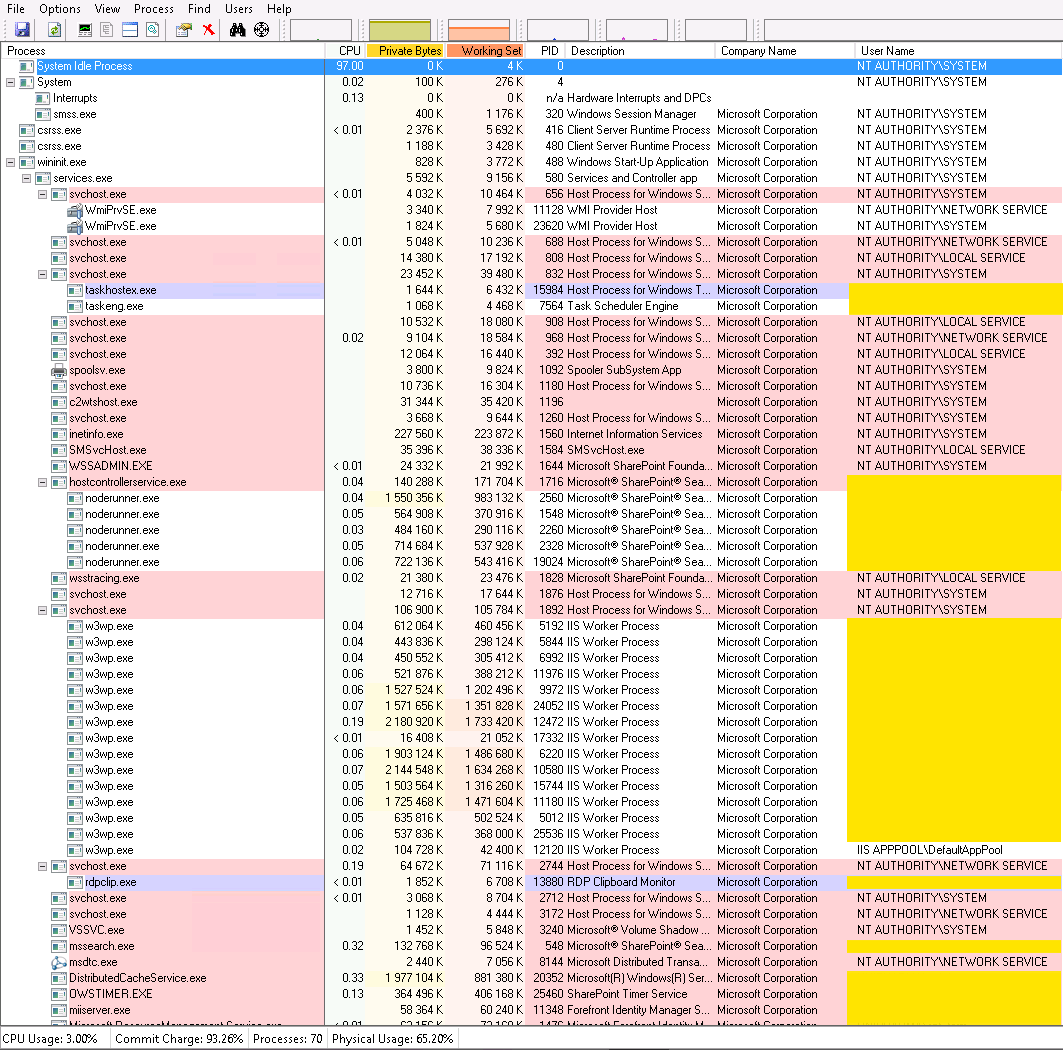Open the Process menu
This screenshot has height=1050, width=1063.
pyautogui.click(x=154, y=9)
